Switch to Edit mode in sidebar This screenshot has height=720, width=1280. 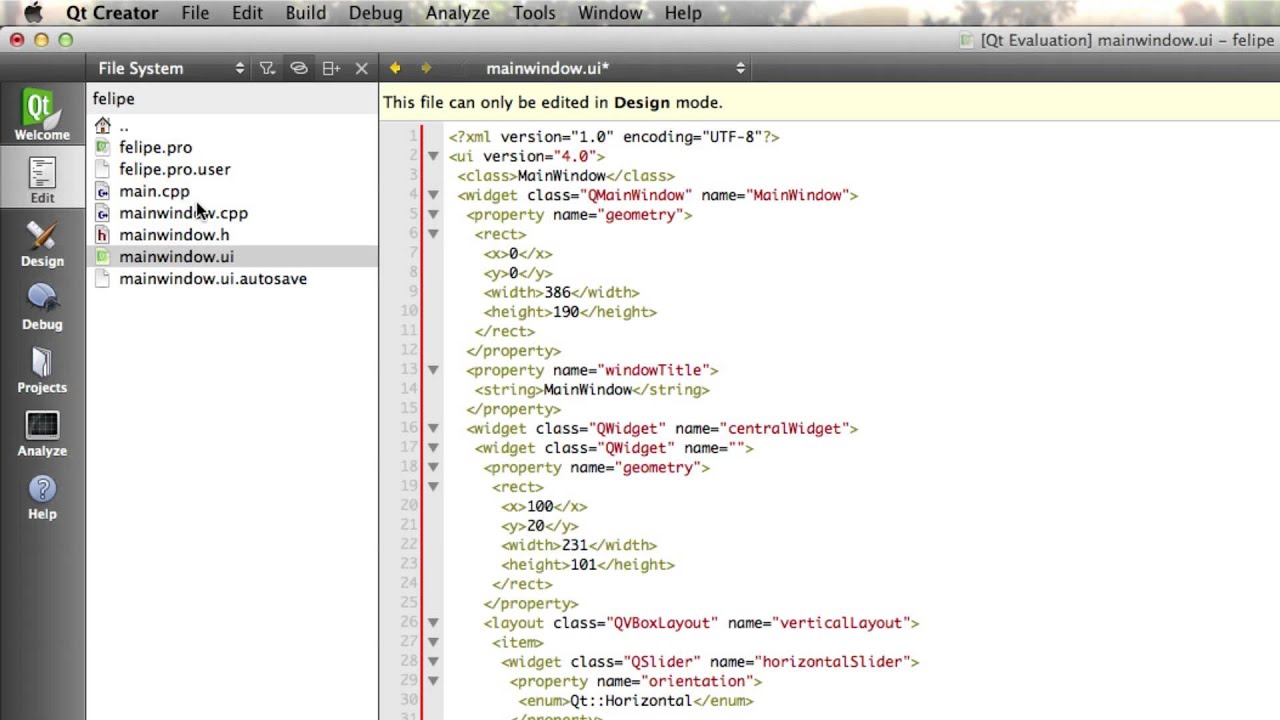tap(42, 180)
